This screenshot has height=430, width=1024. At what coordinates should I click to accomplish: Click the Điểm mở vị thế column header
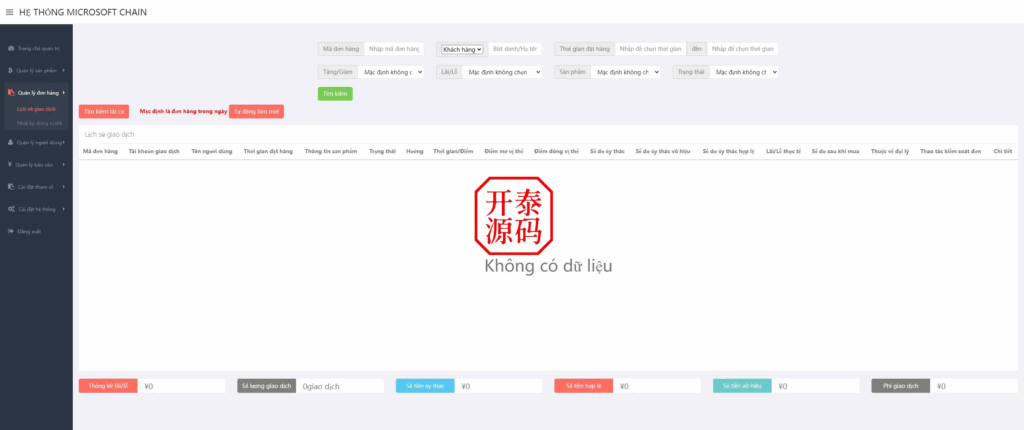504,152
